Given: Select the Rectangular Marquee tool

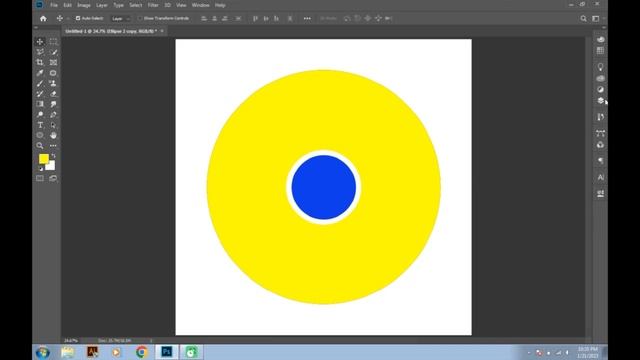Looking at the screenshot, I should coord(53,42).
